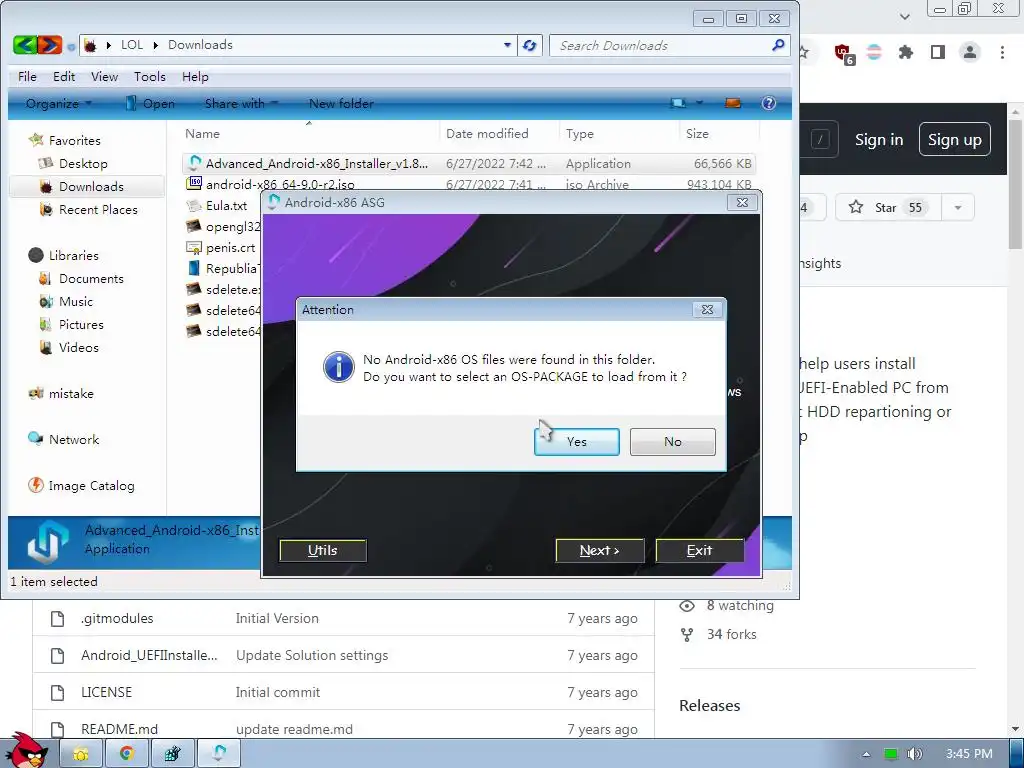
Task: Open Chrome from the taskbar
Action: [x=127, y=754]
